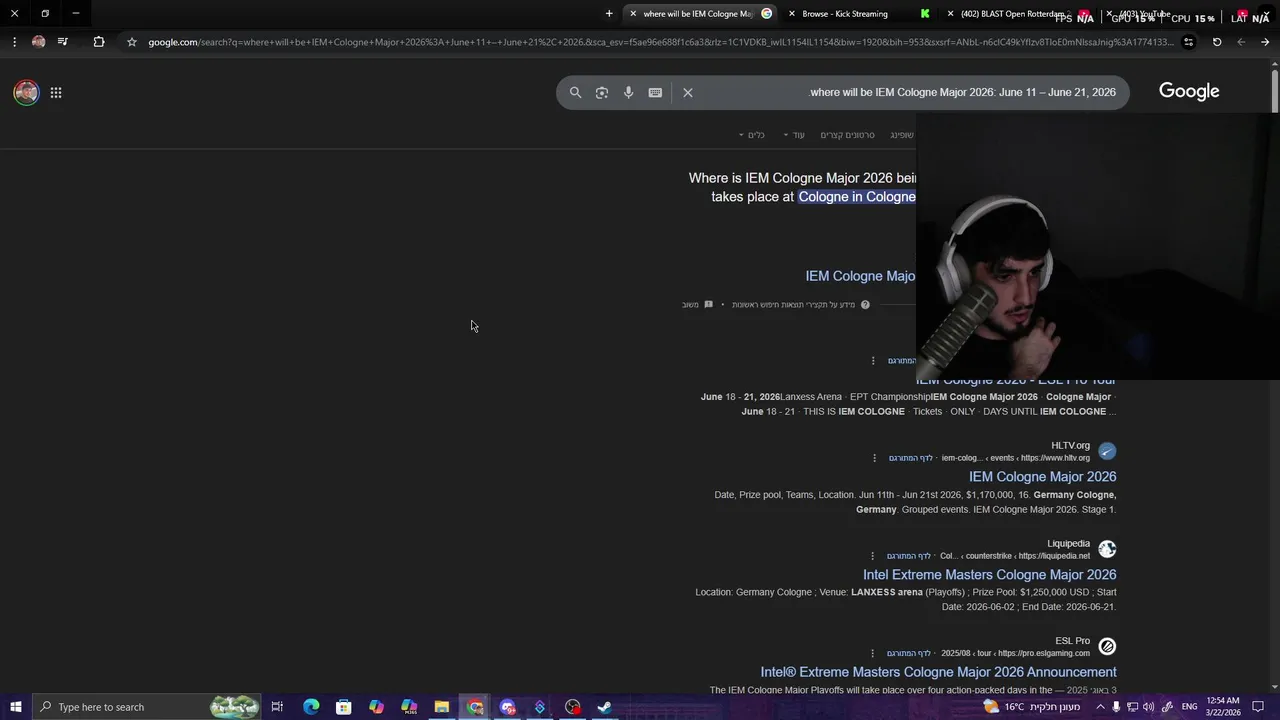Close the IEM Cologne search tab

(x=632, y=14)
